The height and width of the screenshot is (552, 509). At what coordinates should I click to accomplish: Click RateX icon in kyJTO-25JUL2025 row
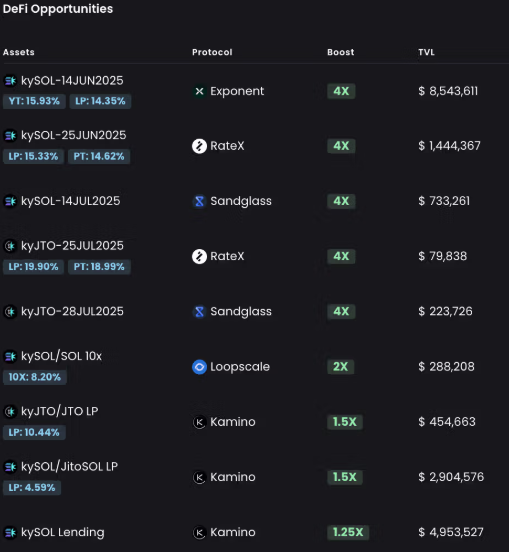click(x=199, y=256)
